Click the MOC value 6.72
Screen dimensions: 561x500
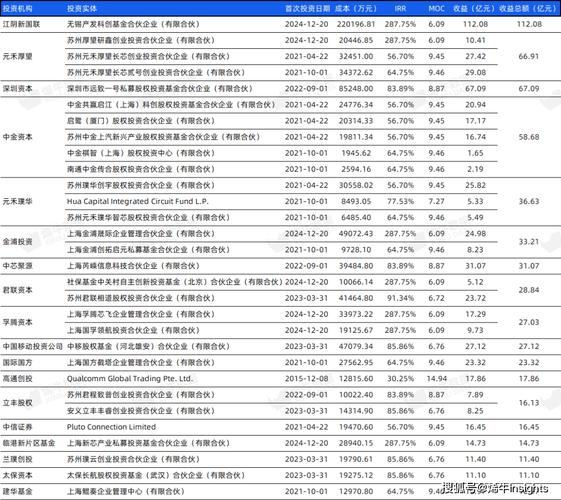tap(436, 298)
